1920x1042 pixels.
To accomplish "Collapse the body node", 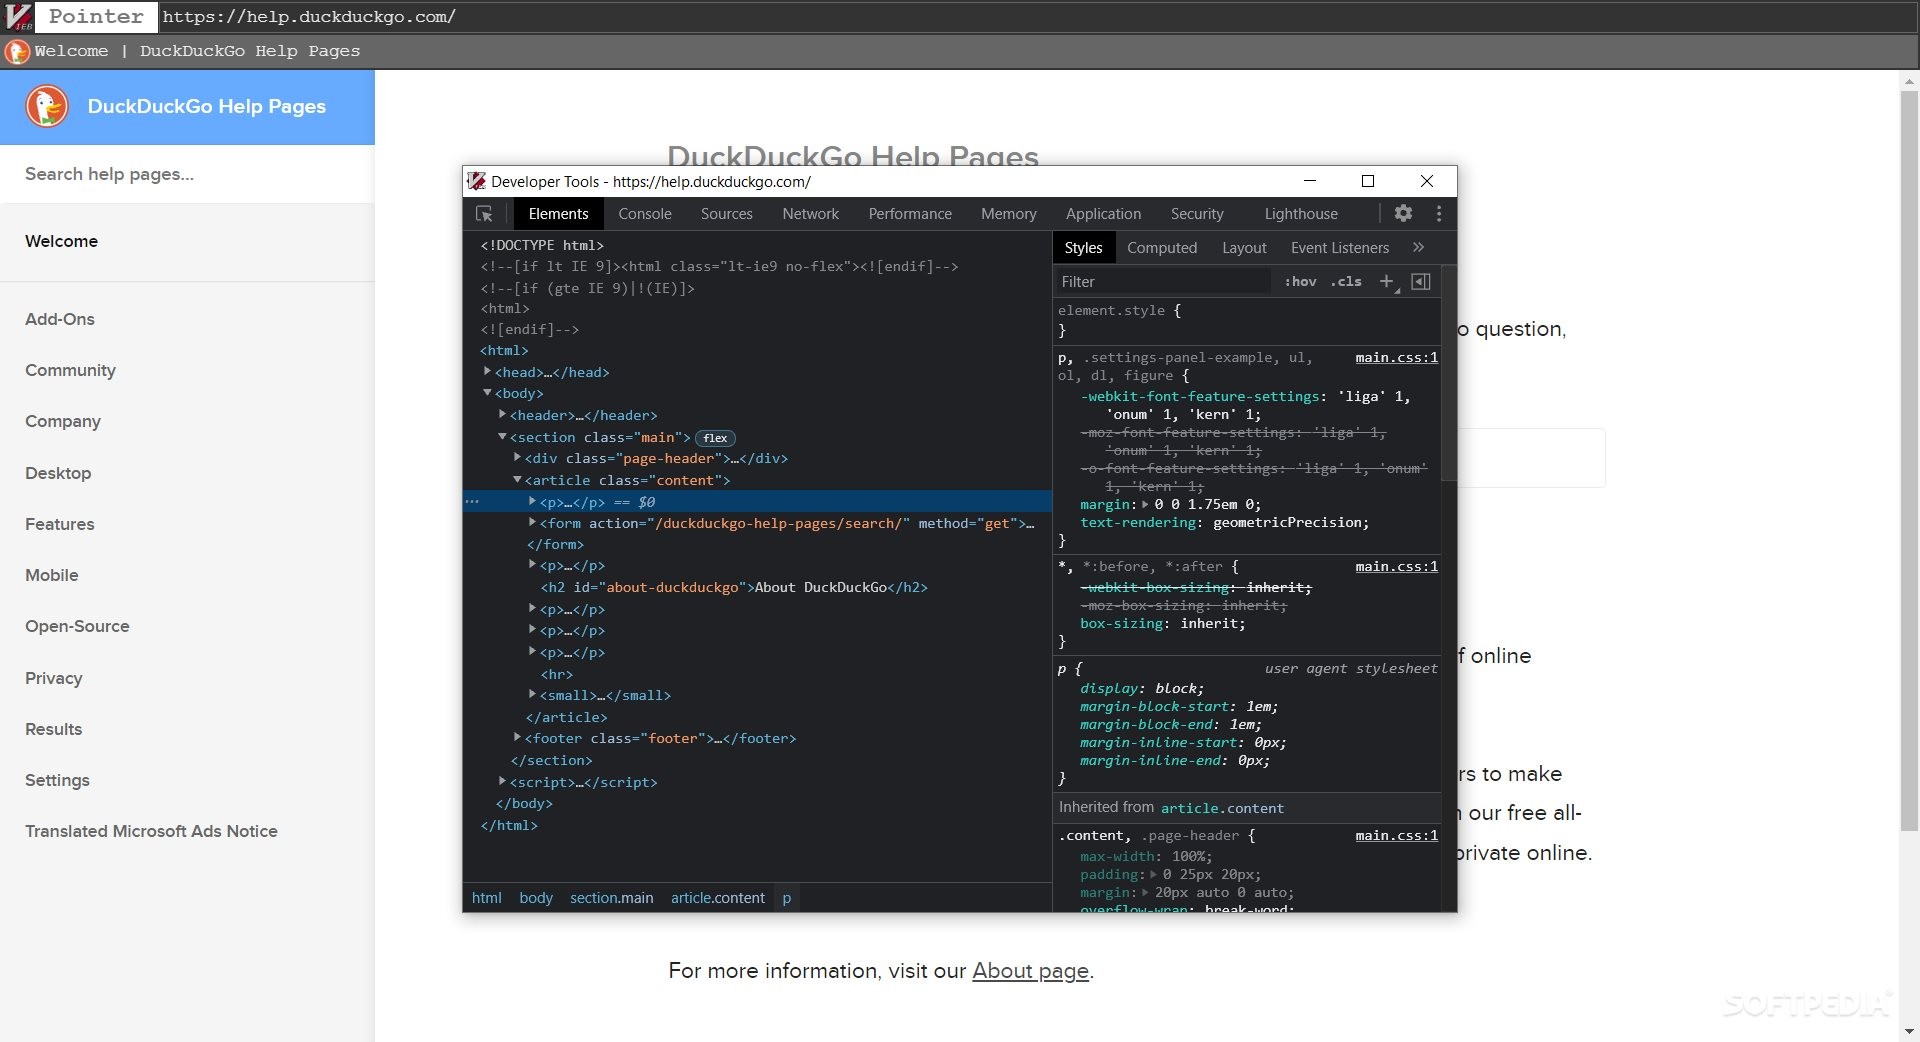I will (488, 393).
